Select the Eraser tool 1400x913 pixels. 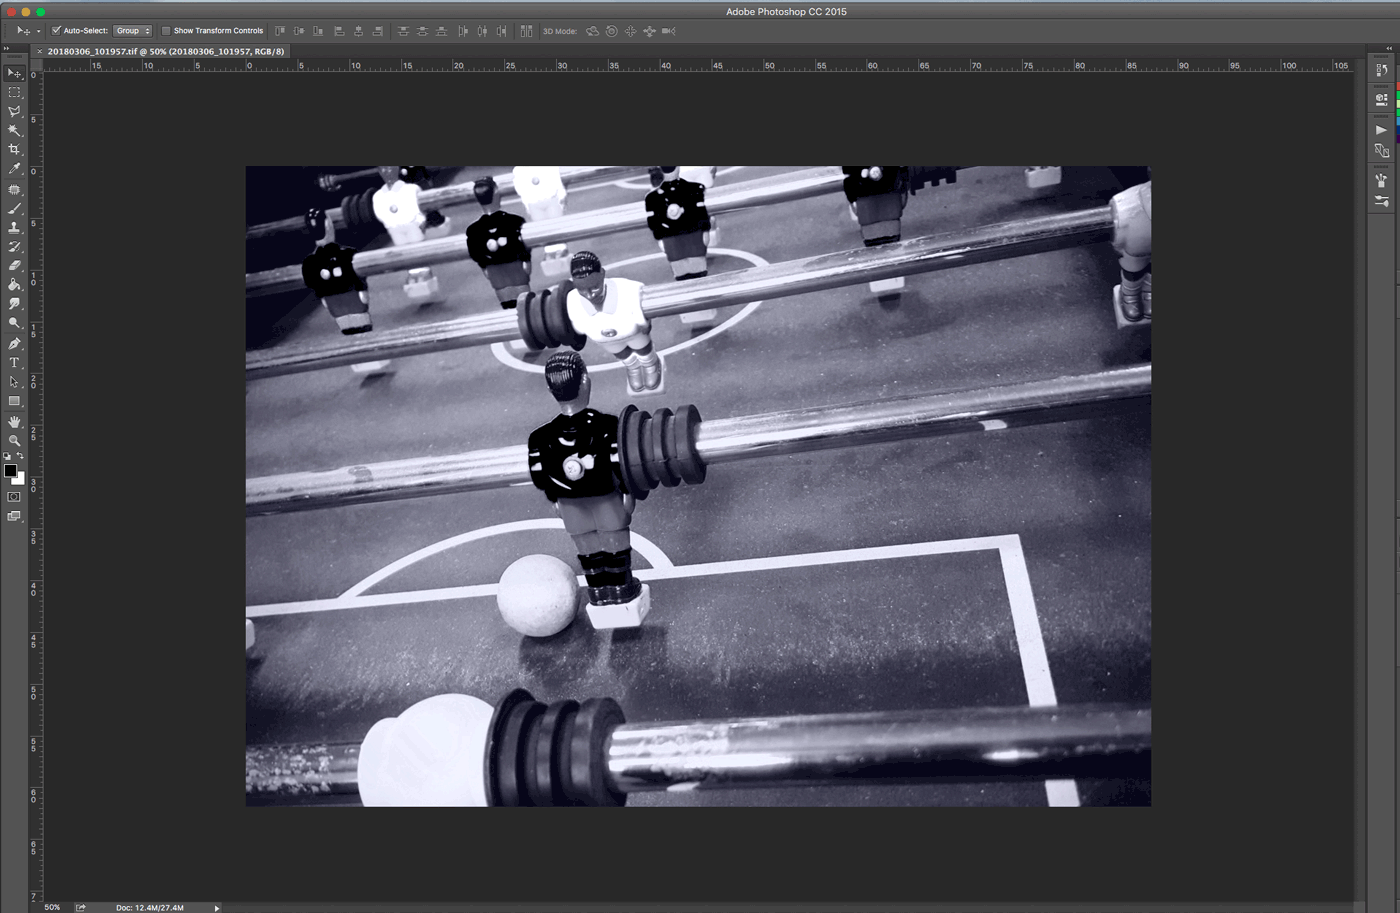[14, 266]
